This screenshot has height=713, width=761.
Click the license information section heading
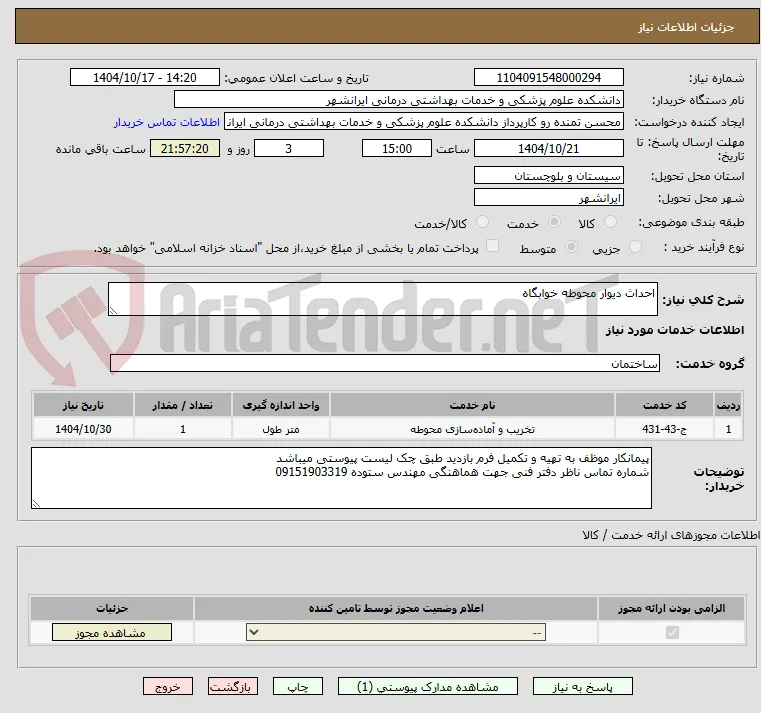(671, 535)
